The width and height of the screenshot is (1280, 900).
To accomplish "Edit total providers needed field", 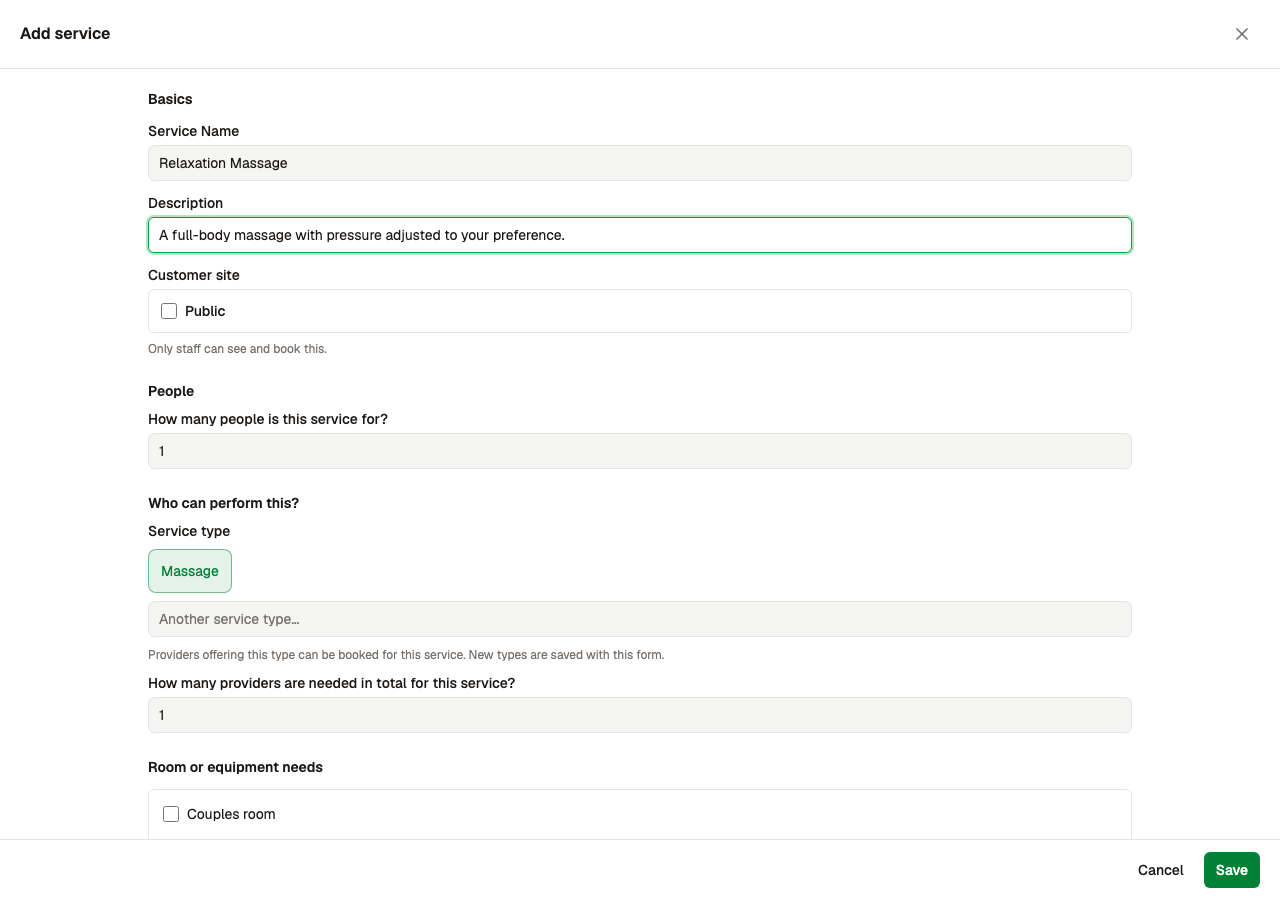I will [x=640, y=715].
